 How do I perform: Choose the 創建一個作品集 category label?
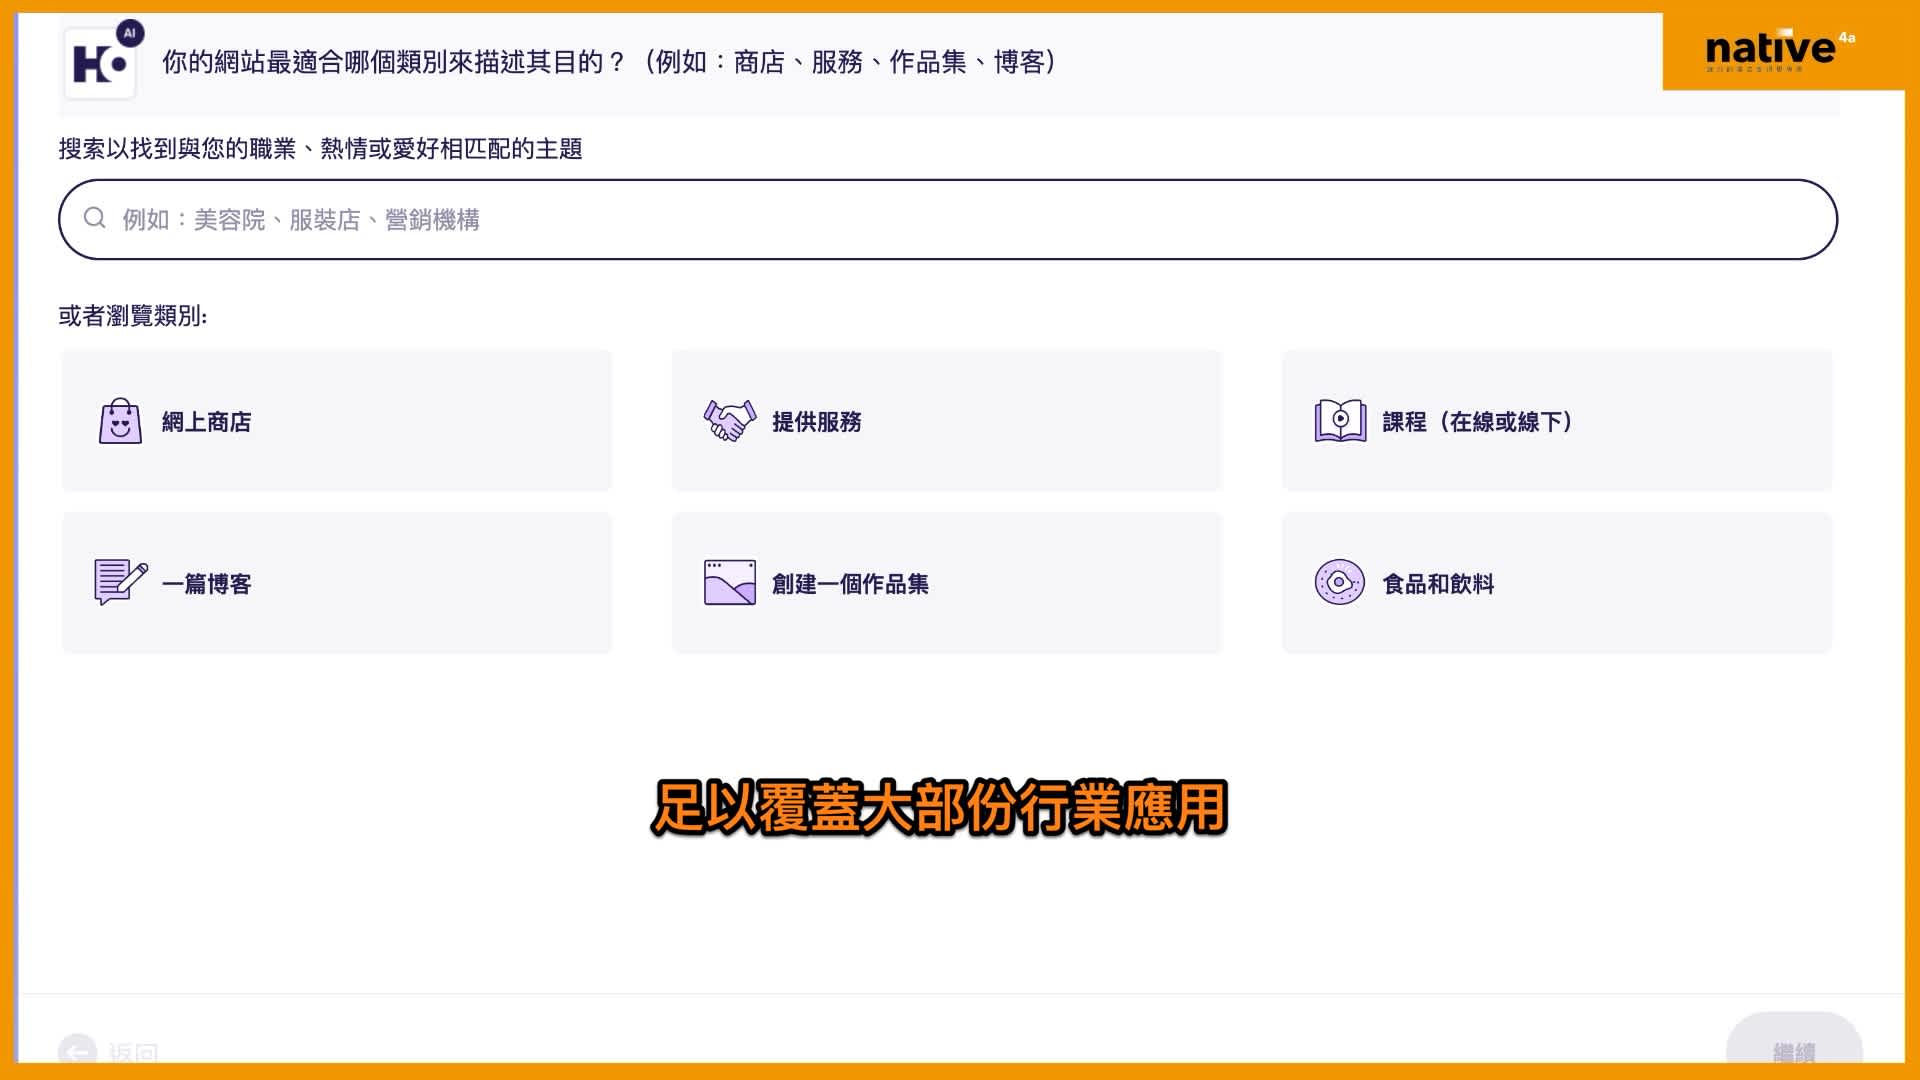point(850,584)
